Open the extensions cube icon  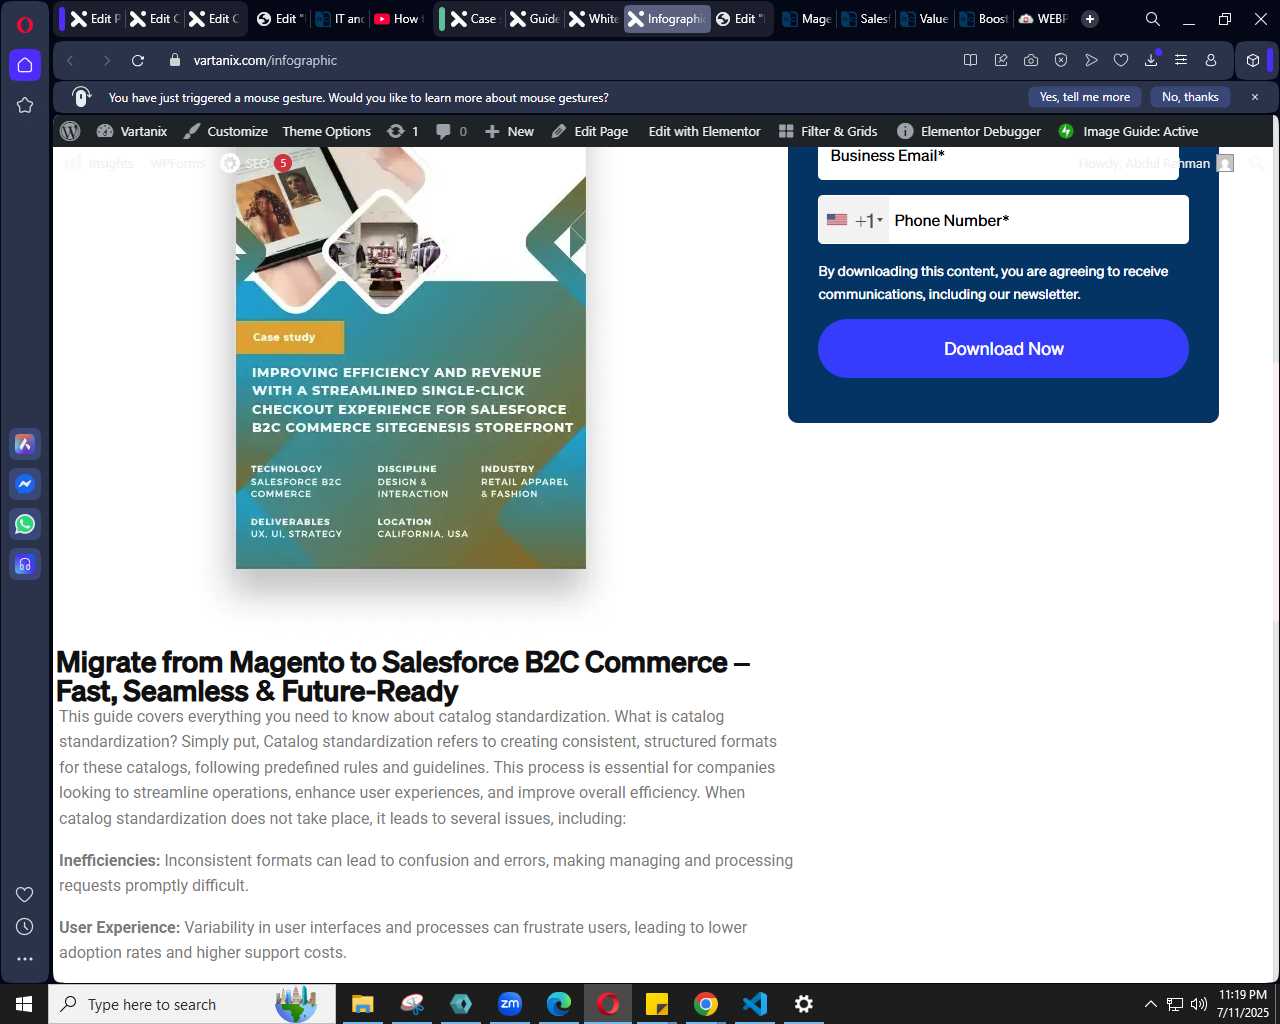1253,61
